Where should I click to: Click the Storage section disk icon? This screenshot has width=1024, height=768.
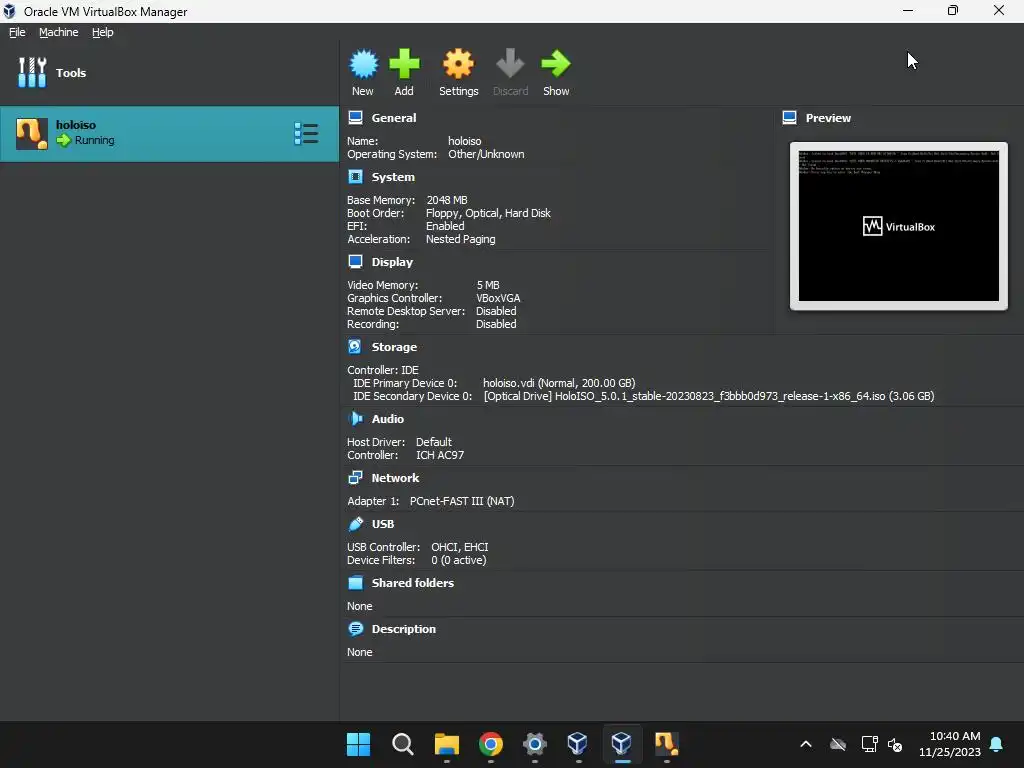[355, 346]
